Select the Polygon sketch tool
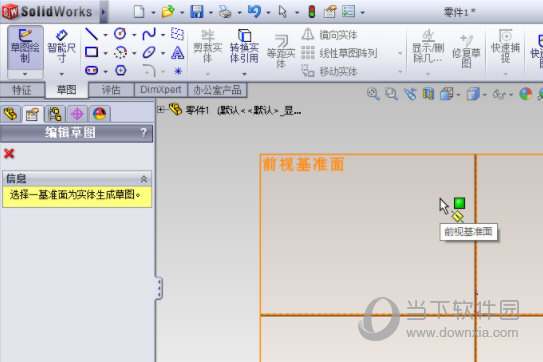 click(x=121, y=71)
